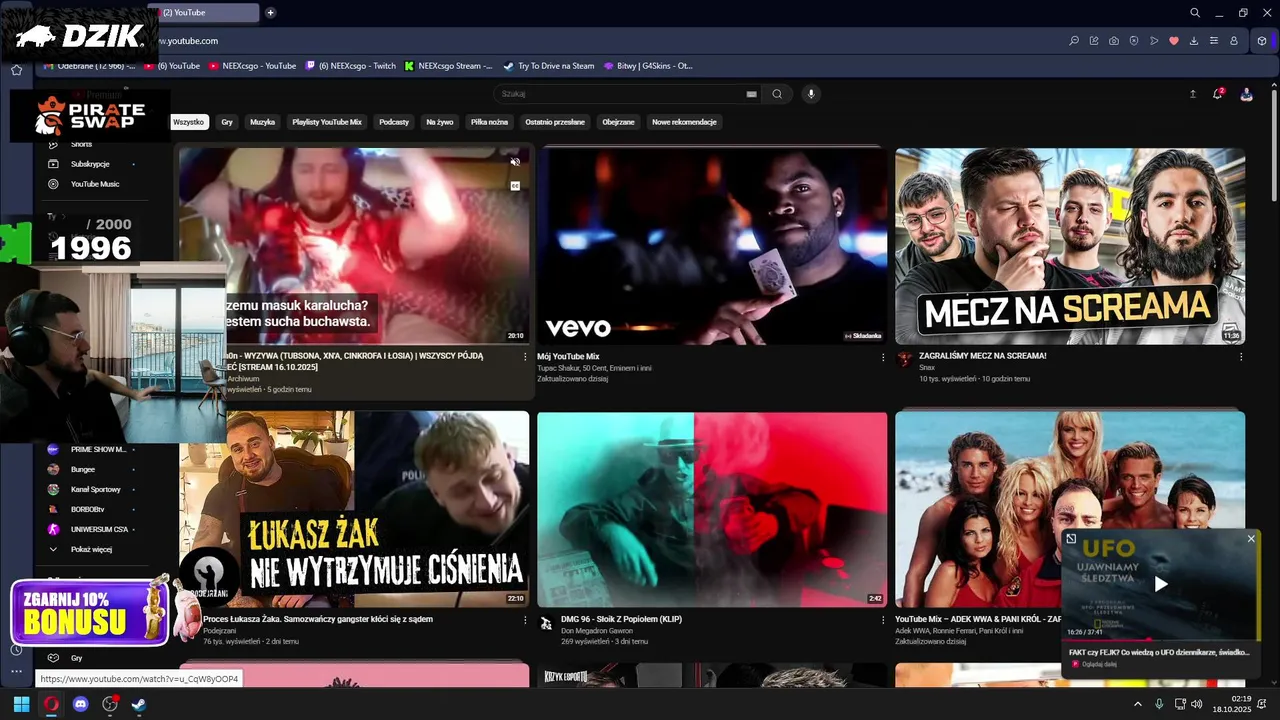
Task: Take a snapshot with Opera camera icon
Action: (1114, 41)
